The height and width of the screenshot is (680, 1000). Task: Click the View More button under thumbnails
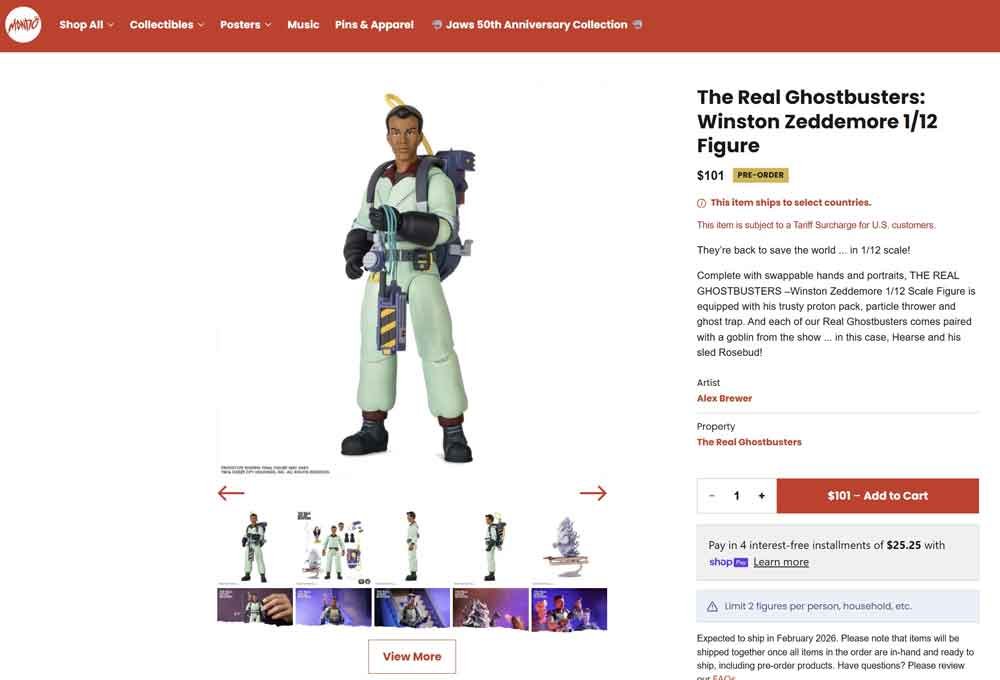click(x=412, y=656)
